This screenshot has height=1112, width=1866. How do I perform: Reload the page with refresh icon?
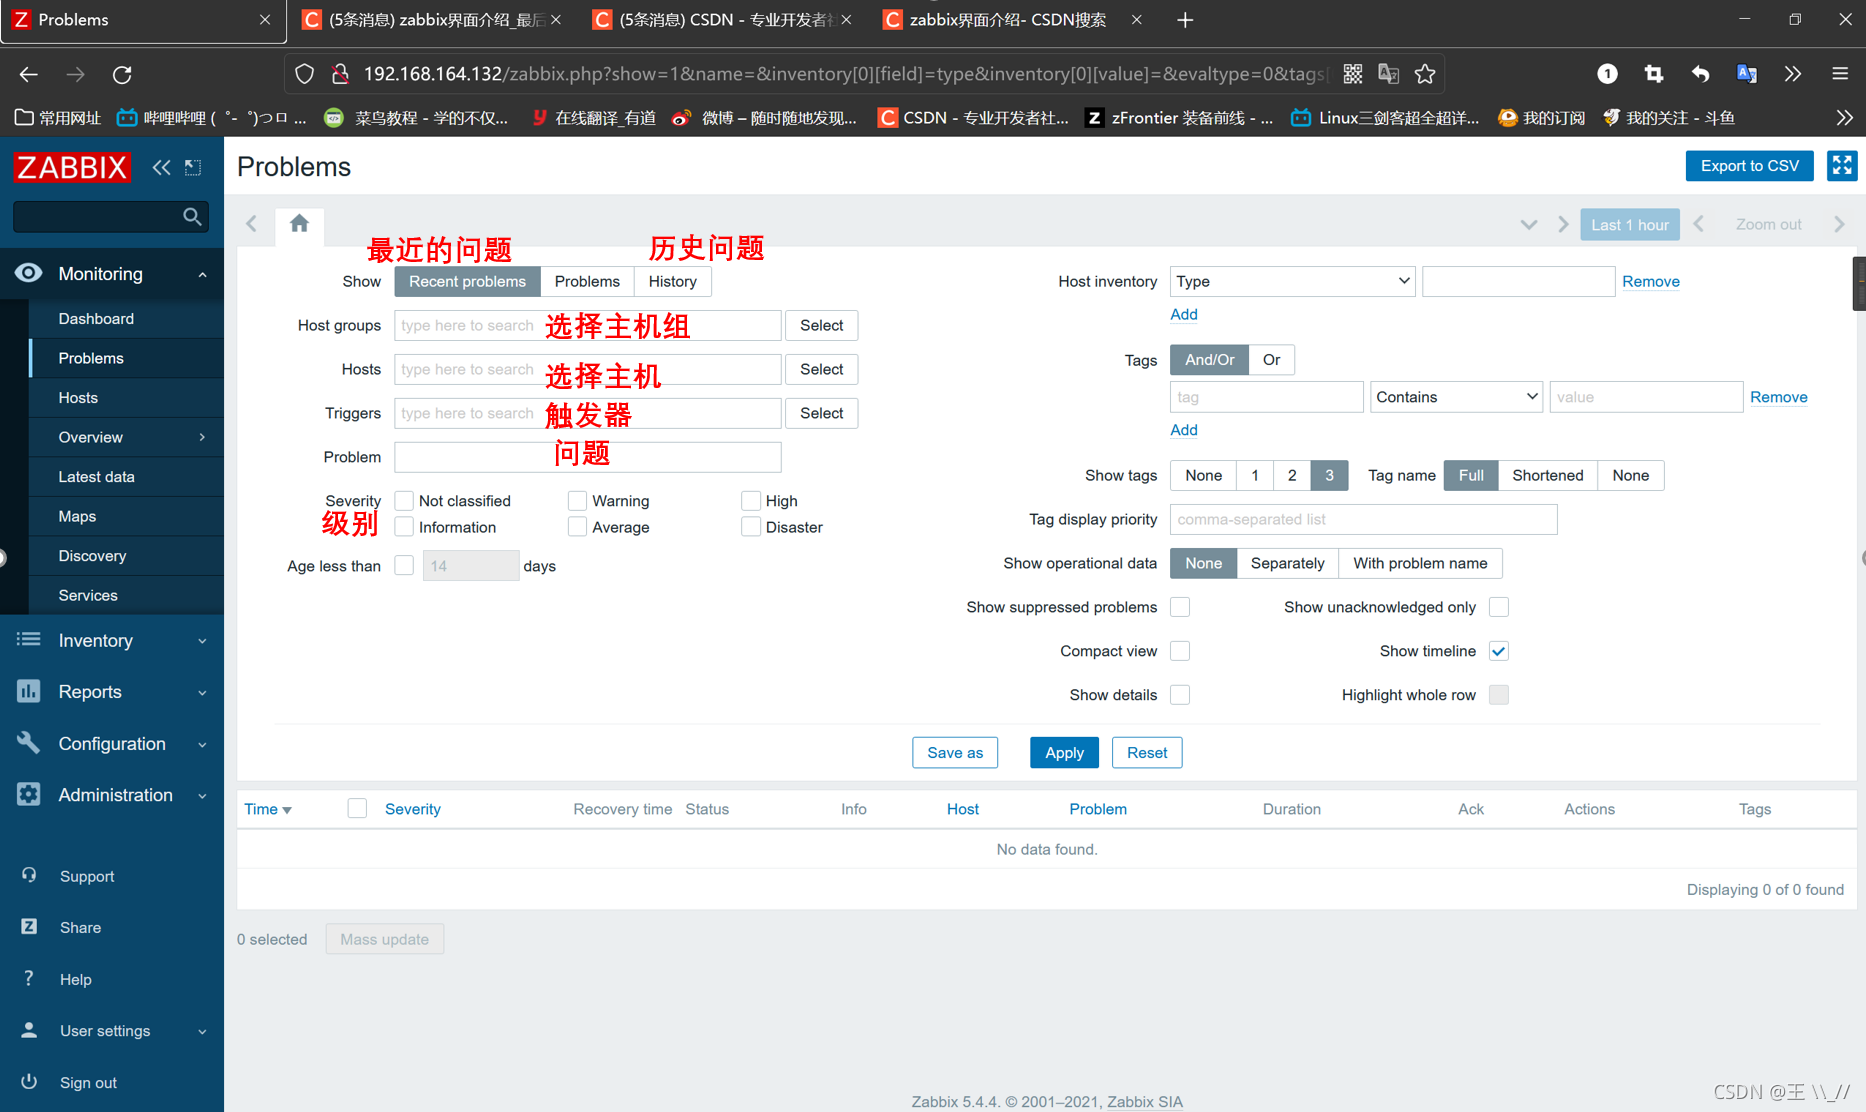pyautogui.click(x=122, y=74)
